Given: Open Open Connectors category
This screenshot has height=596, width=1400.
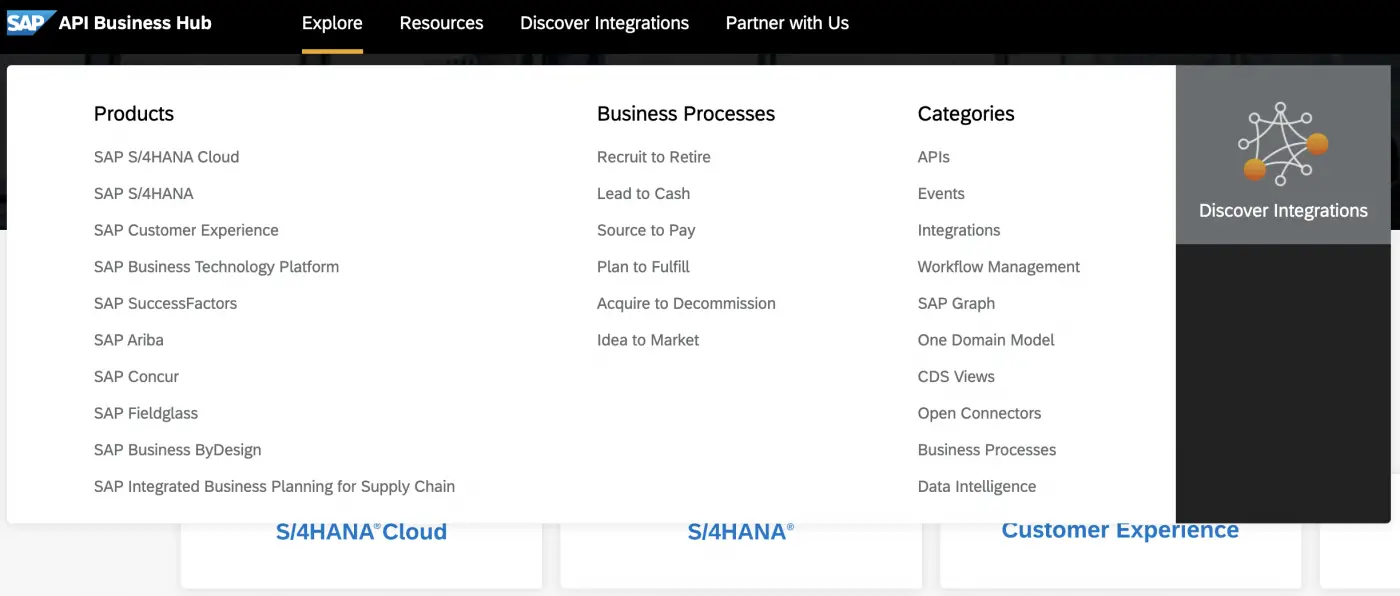Looking at the screenshot, I should [979, 414].
